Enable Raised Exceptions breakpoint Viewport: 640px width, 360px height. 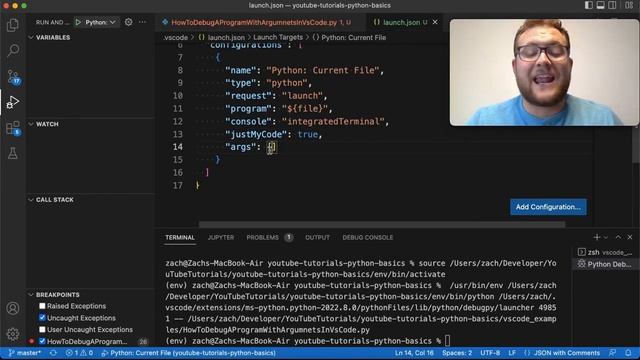pyautogui.click(x=42, y=306)
